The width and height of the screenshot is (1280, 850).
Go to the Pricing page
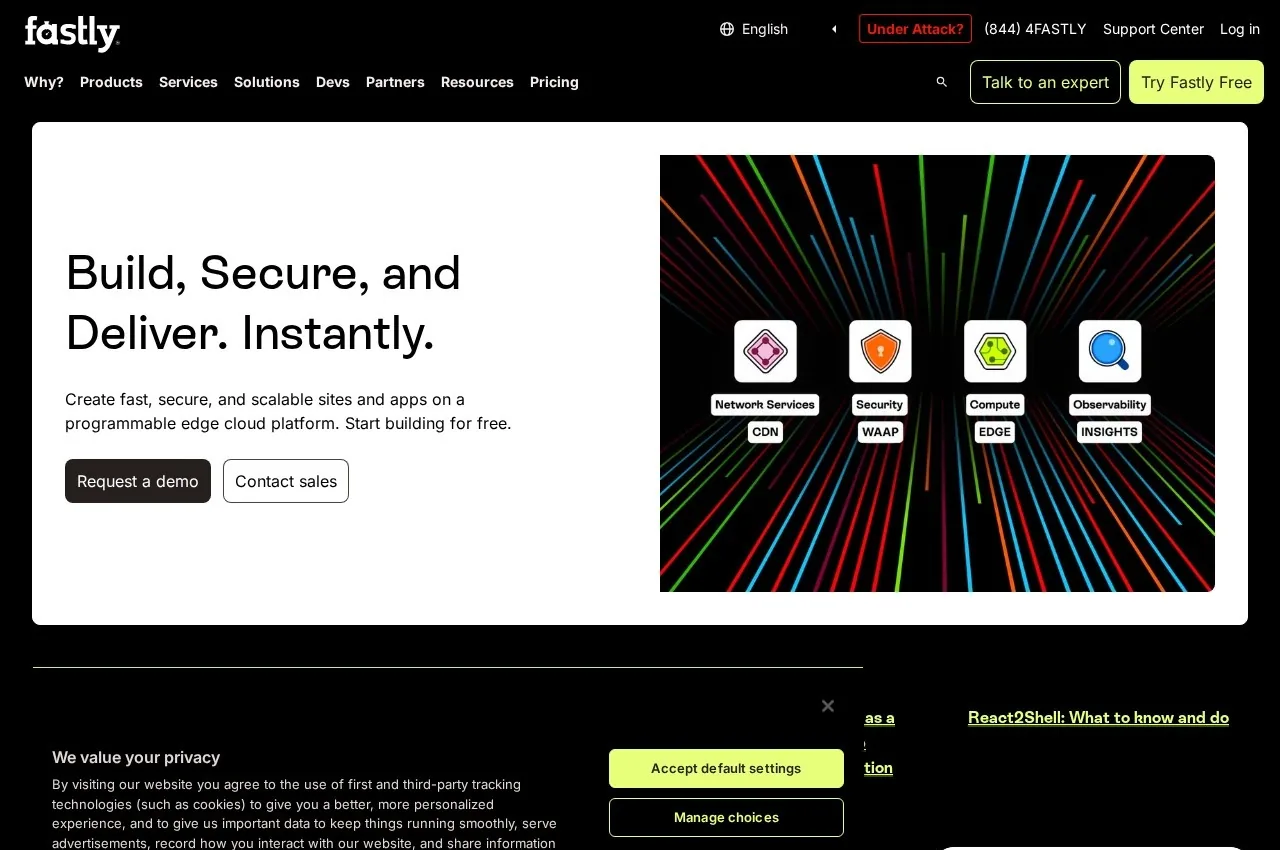pyautogui.click(x=554, y=82)
